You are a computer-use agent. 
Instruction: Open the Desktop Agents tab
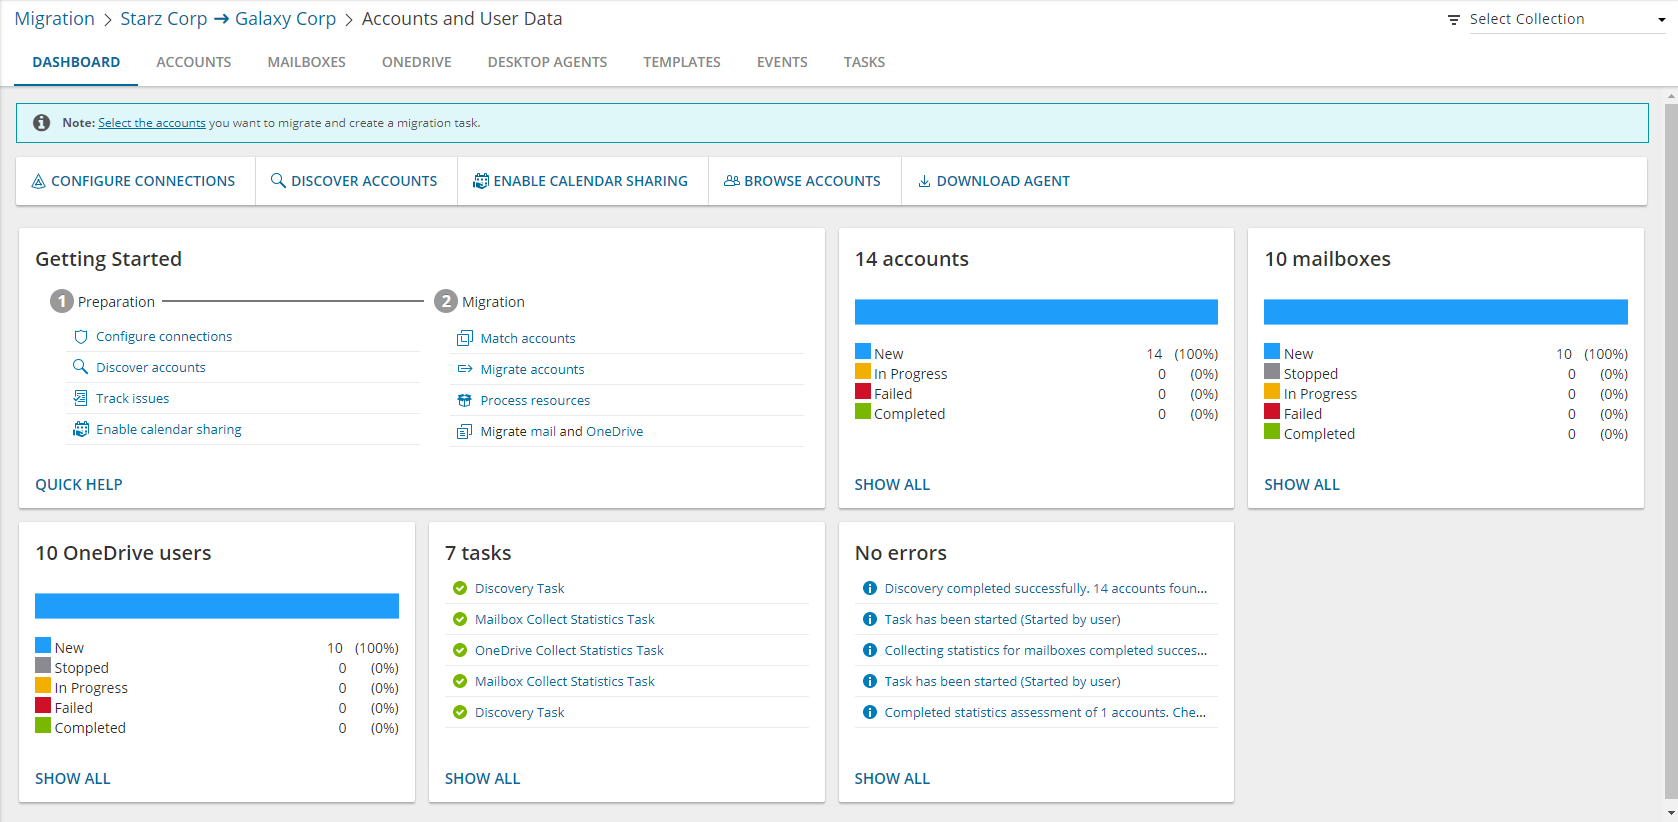coord(547,62)
